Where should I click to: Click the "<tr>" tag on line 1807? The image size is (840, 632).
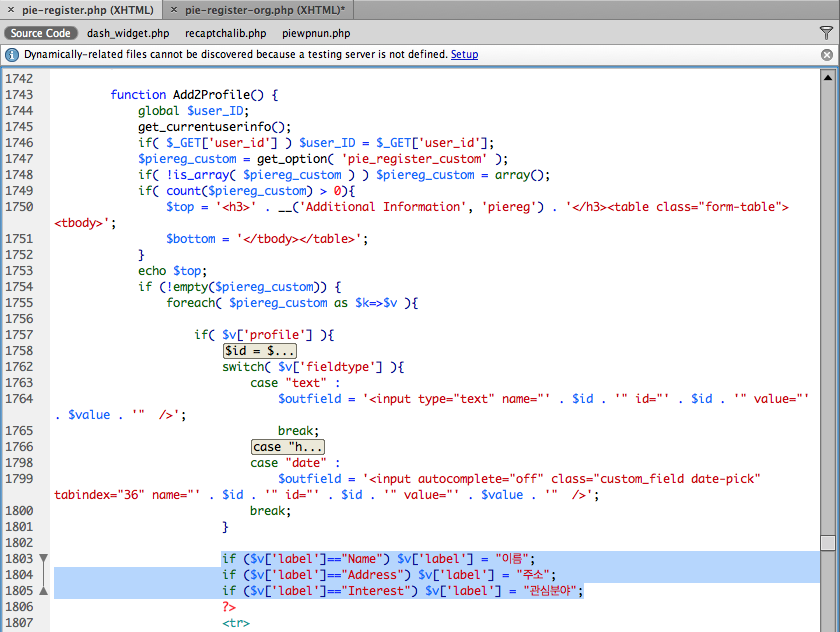click(236, 623)
